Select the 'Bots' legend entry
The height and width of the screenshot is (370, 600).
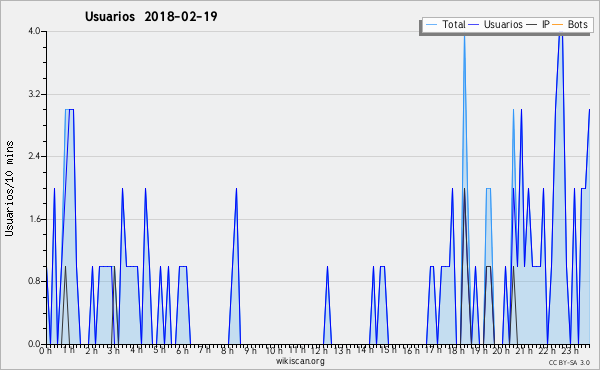pyautogui.click(x=577, y=24)
